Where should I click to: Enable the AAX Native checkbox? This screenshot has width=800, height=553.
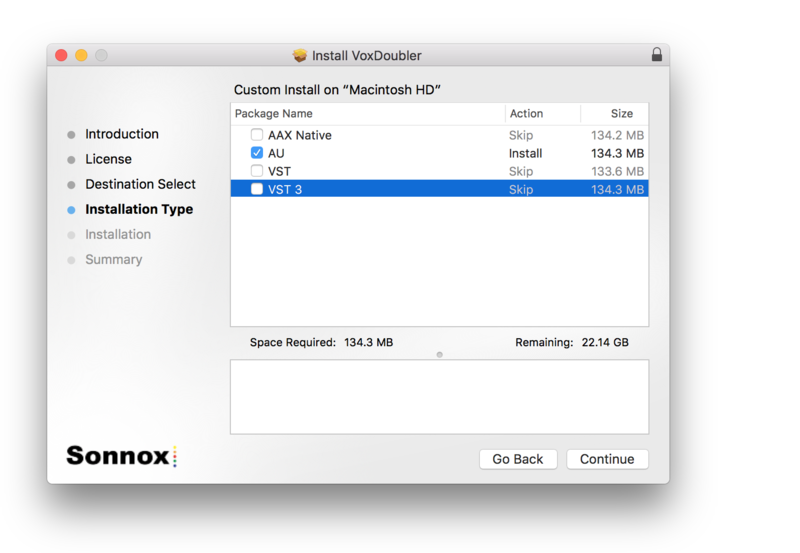pyautogui.click(x=257, y=135)
